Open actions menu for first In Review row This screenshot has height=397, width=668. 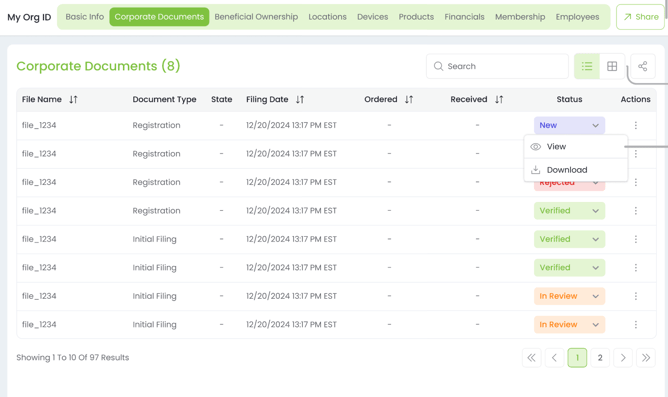(636, 296)
